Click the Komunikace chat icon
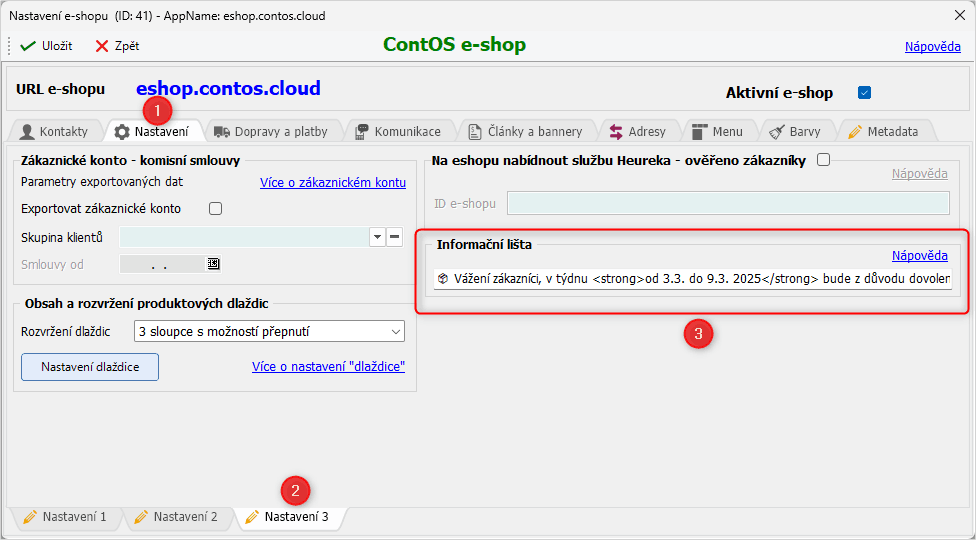The height and width of the screenshot is (540, 976). (362, 131)
